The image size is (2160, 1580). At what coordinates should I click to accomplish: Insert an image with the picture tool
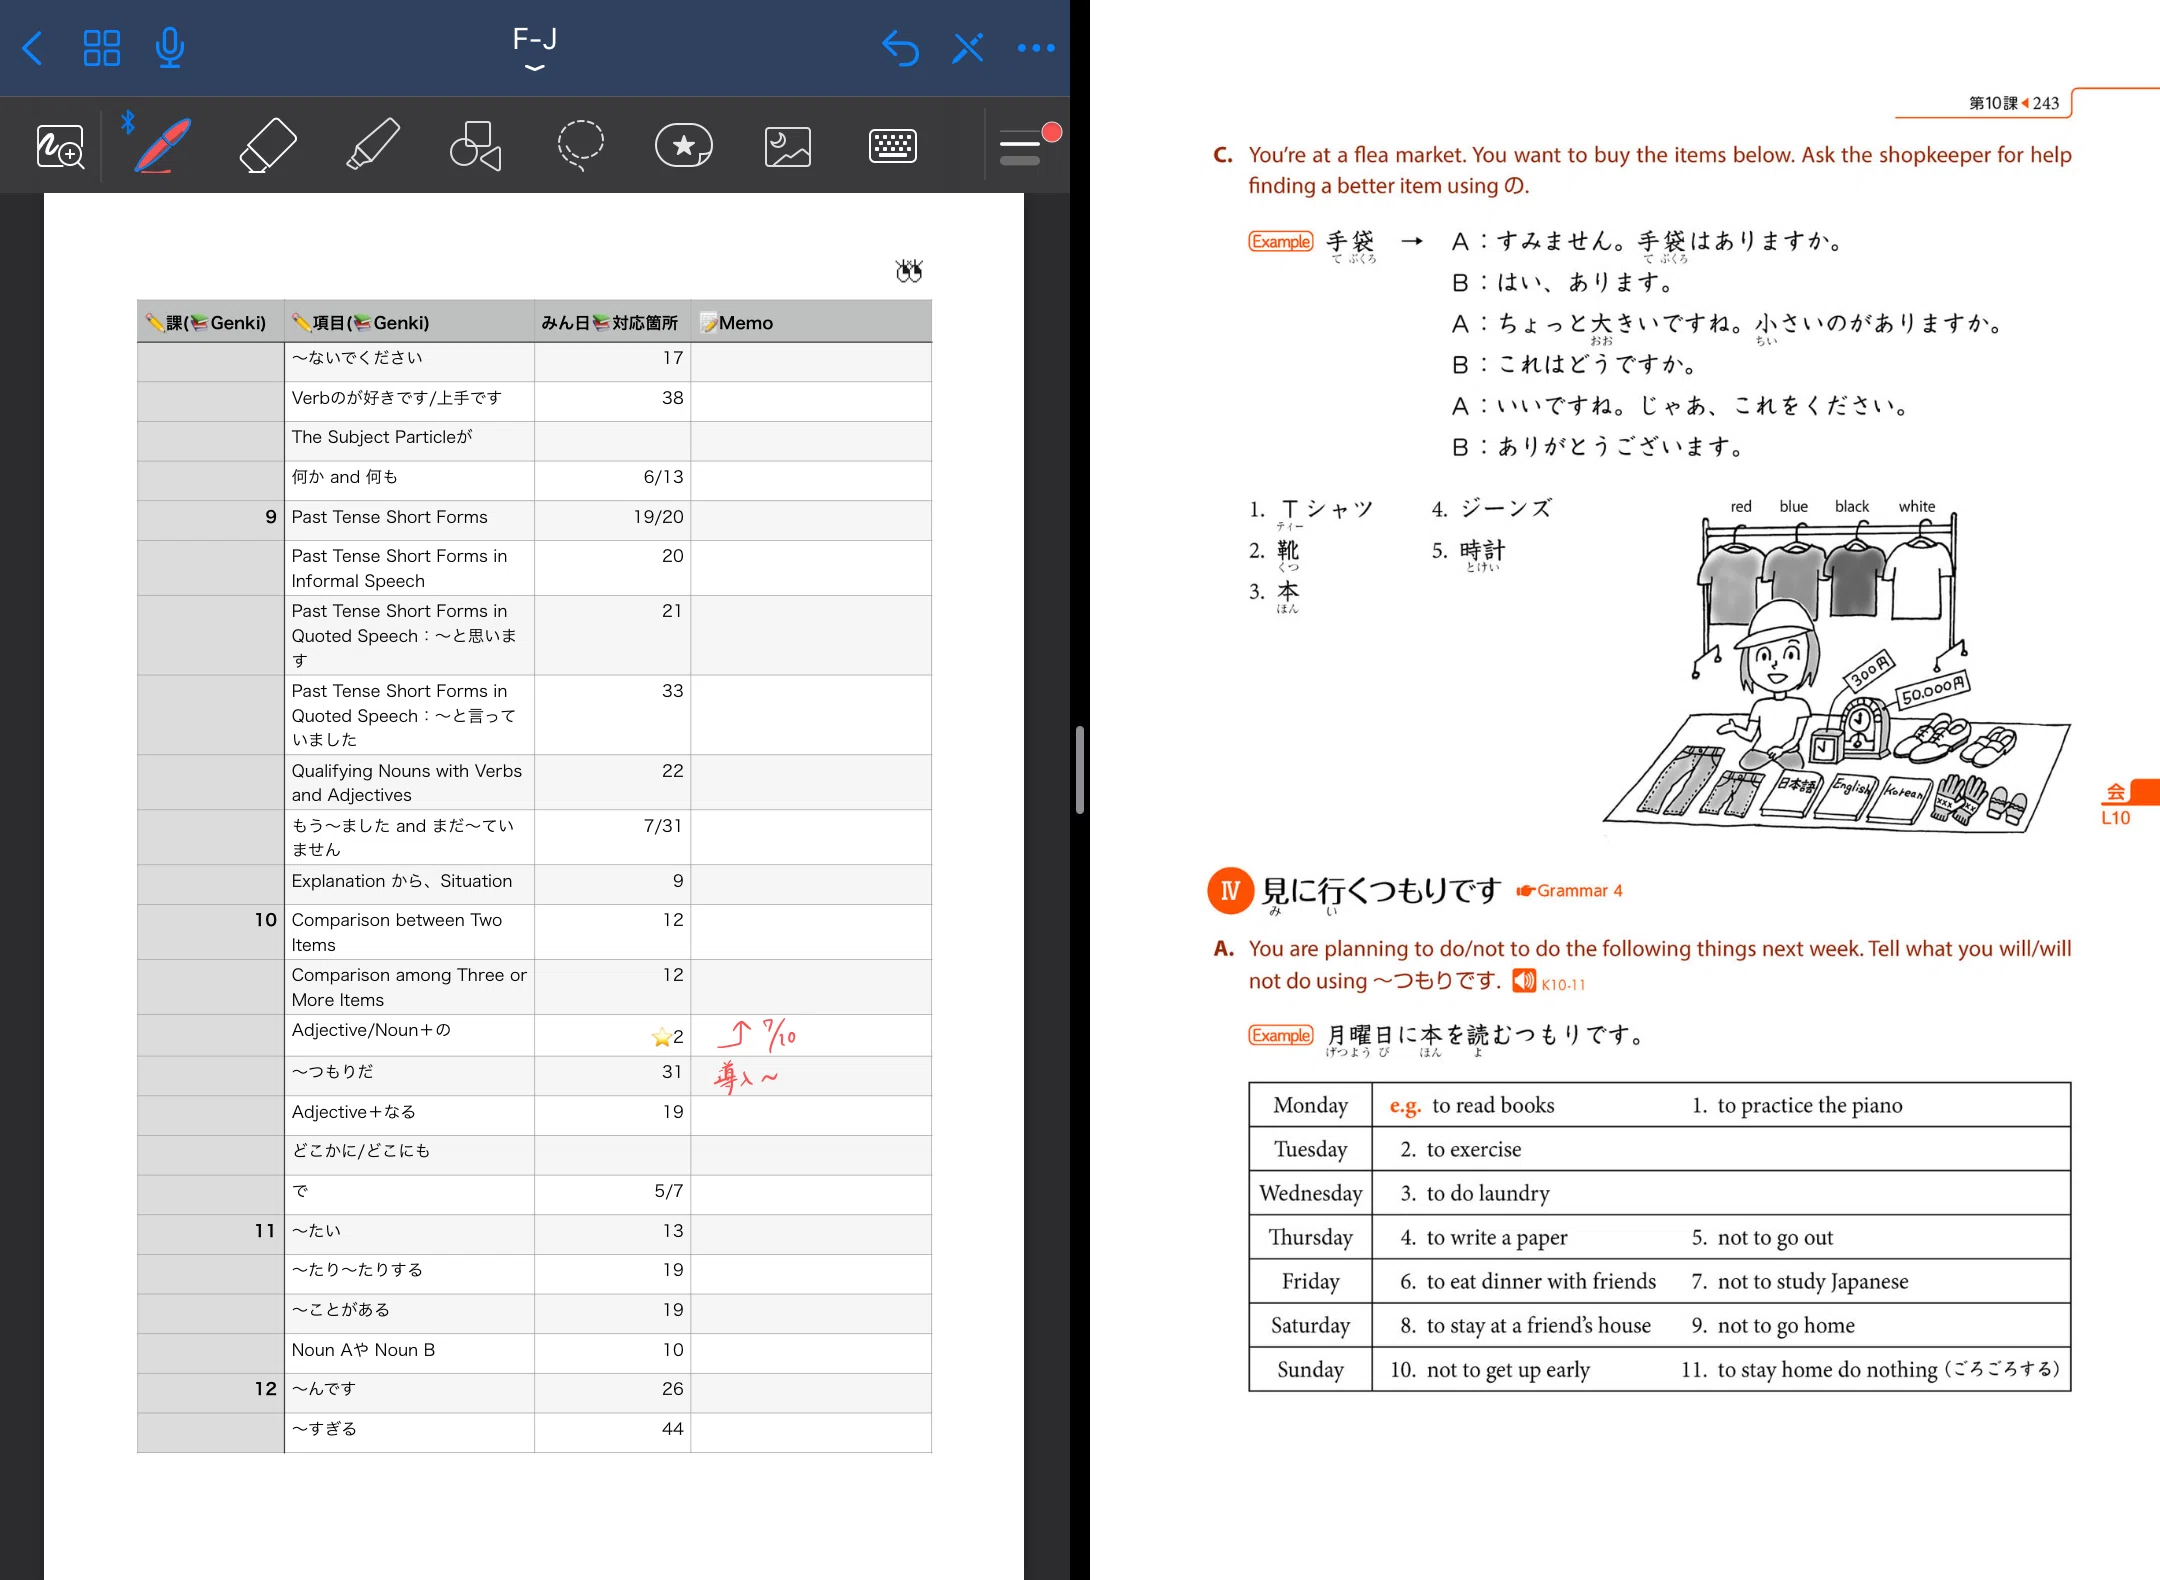(x=788, y=147)
